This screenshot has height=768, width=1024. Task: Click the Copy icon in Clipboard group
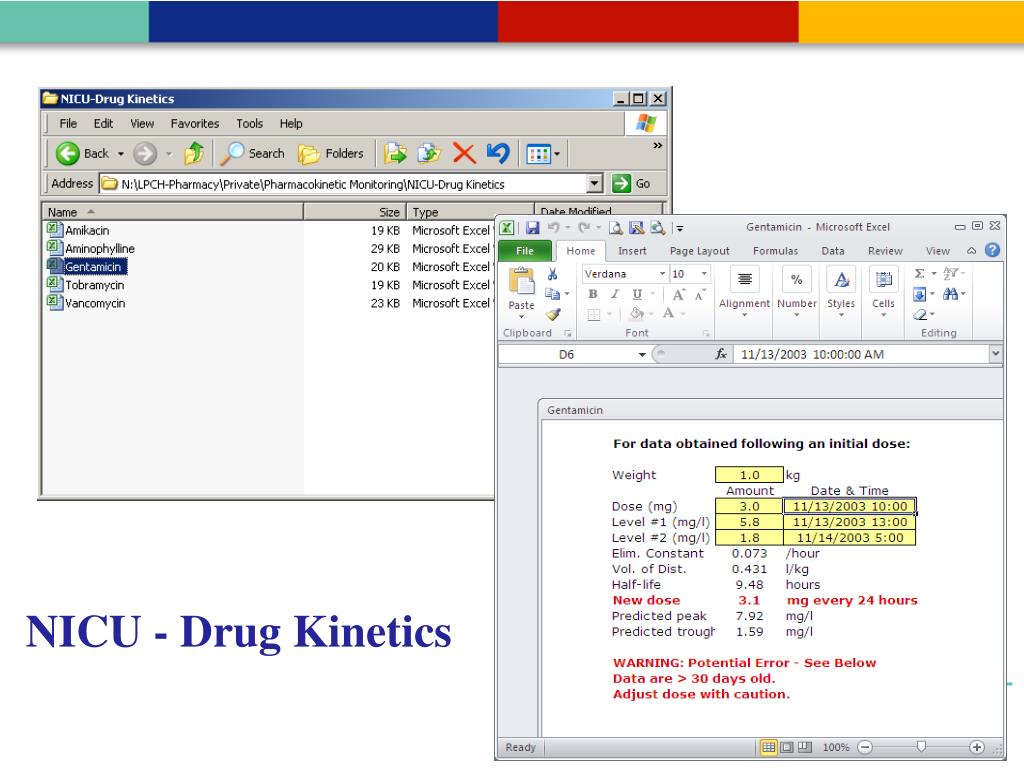tap(552, 294)
